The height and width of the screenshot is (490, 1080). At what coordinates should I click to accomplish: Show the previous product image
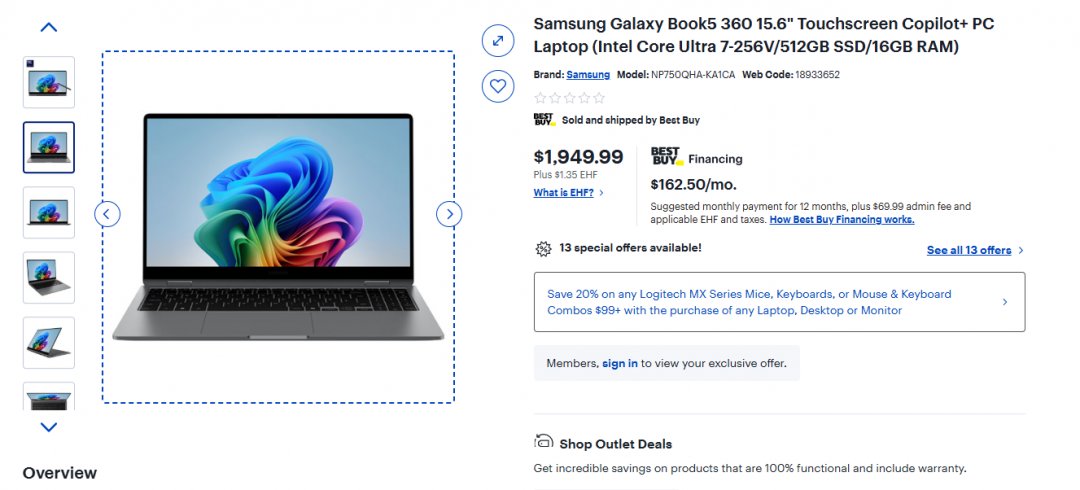pyautogui.click(x=108, y=213)
